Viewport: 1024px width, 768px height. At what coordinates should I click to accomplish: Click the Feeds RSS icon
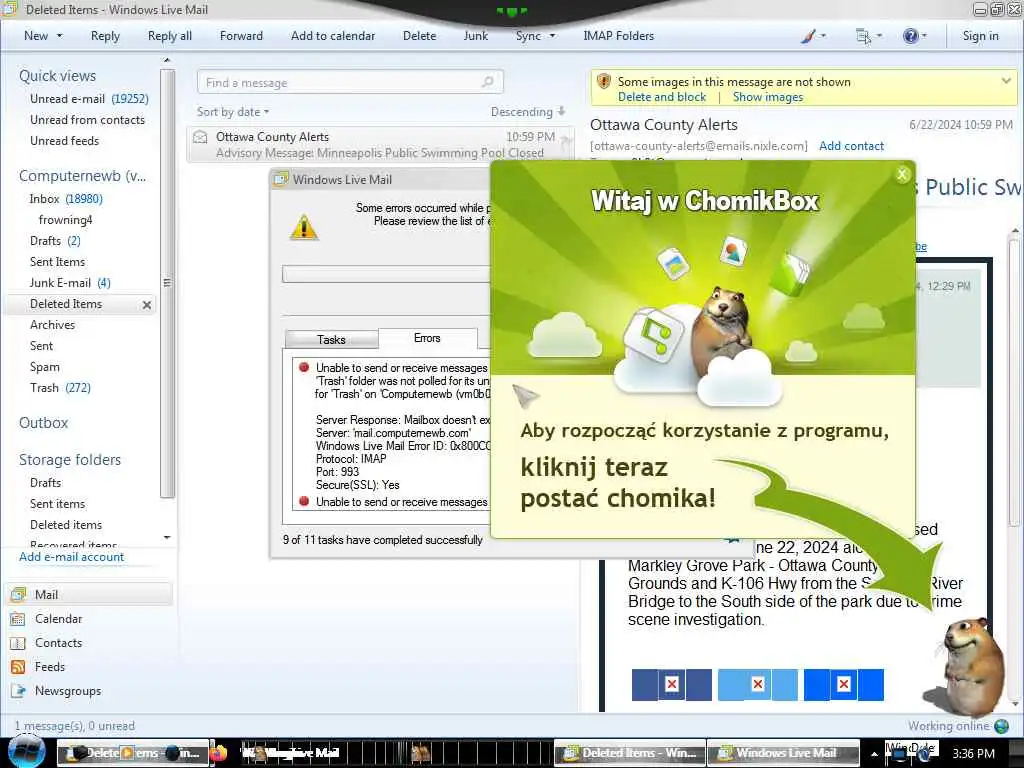18,667
